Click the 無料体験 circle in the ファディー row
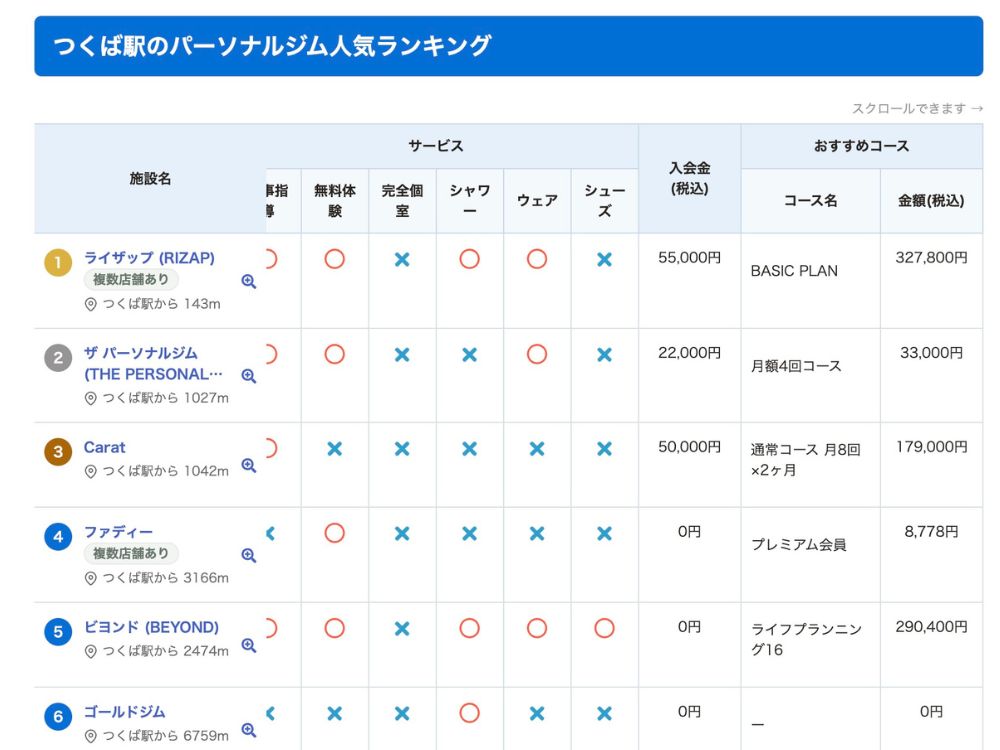1000x750 pixels. (x=335, y=533)
